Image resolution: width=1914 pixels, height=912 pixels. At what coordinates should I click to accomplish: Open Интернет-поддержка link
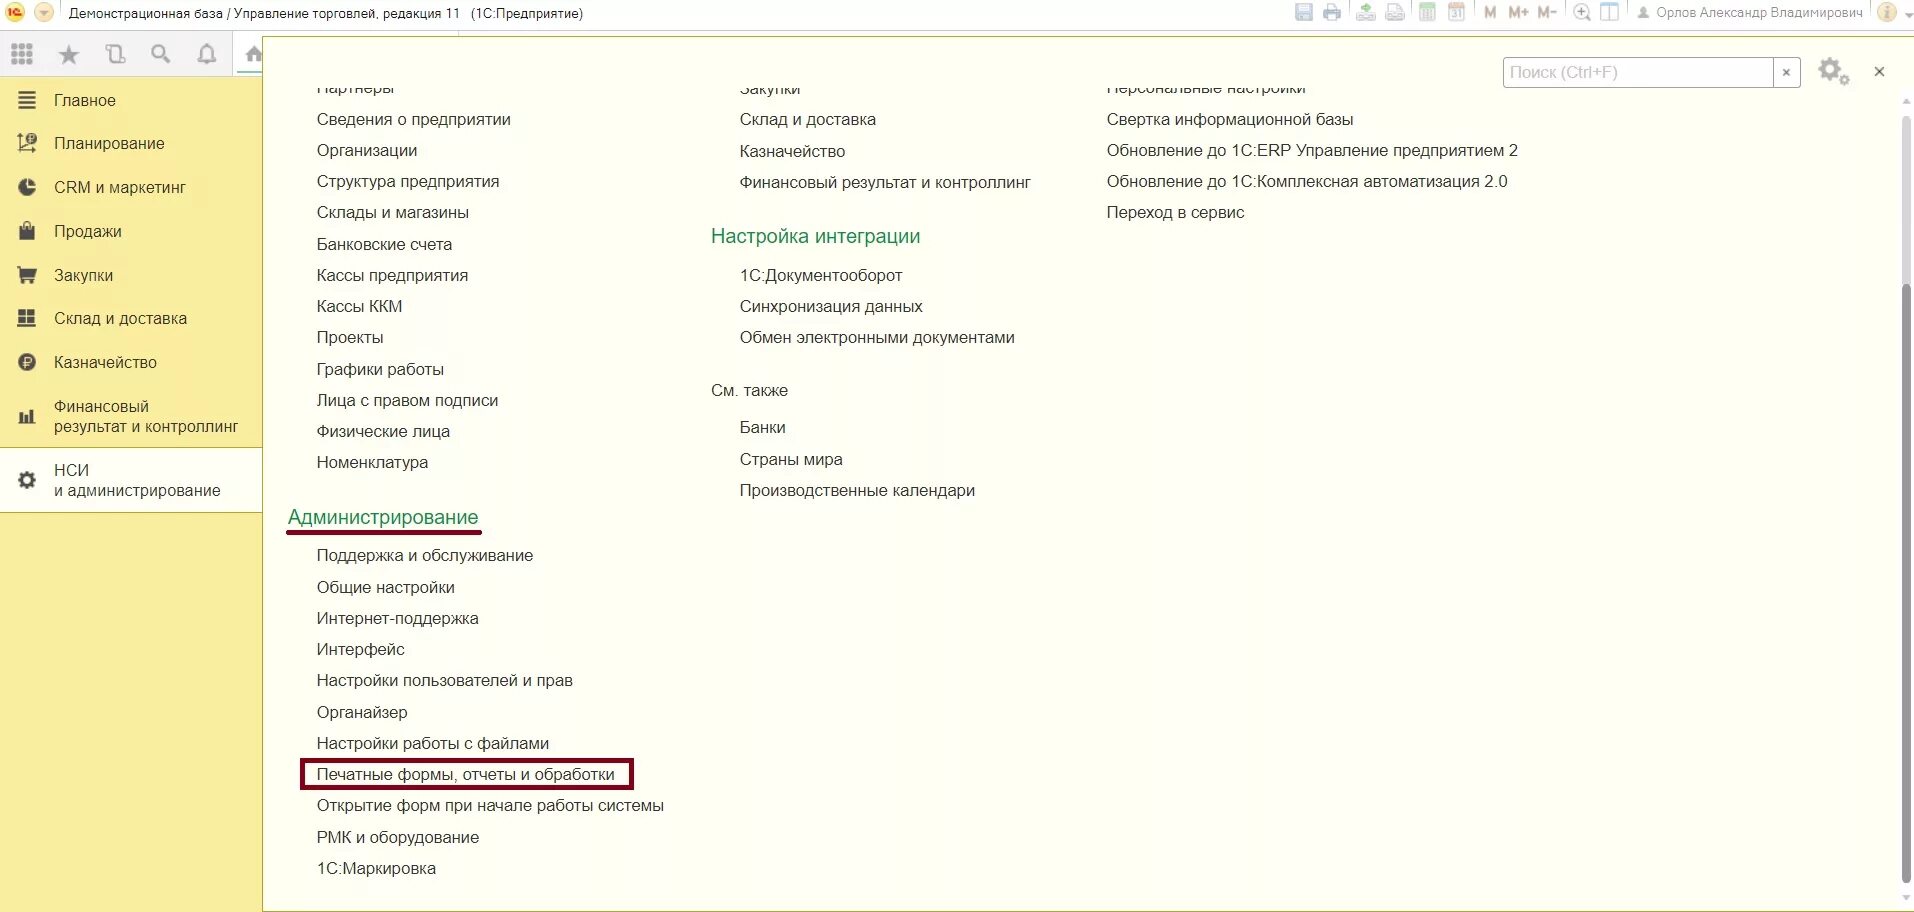398,618
